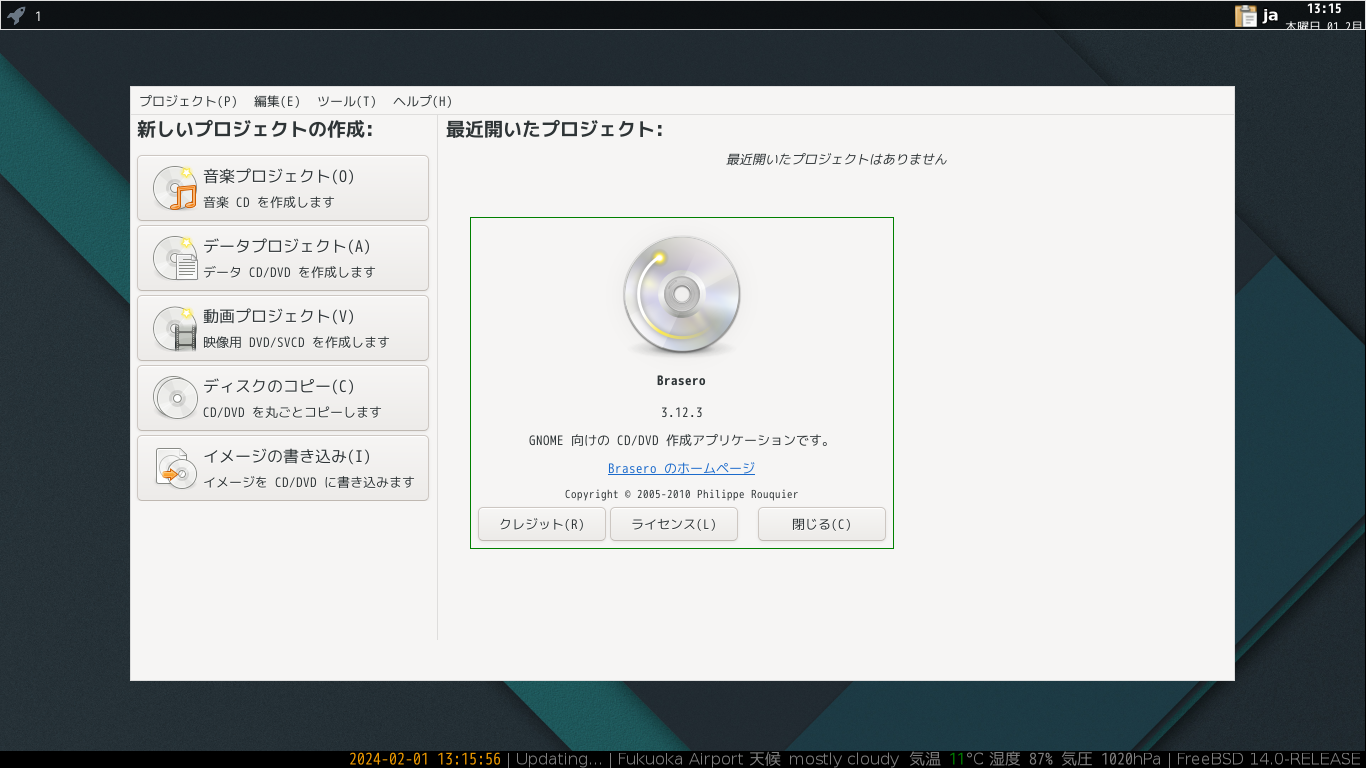The height and width of the screenshot is (768, 1366).
Task: Click the FreeBSD 14.0-RELEASE status text
Action: coord(1269,759)
